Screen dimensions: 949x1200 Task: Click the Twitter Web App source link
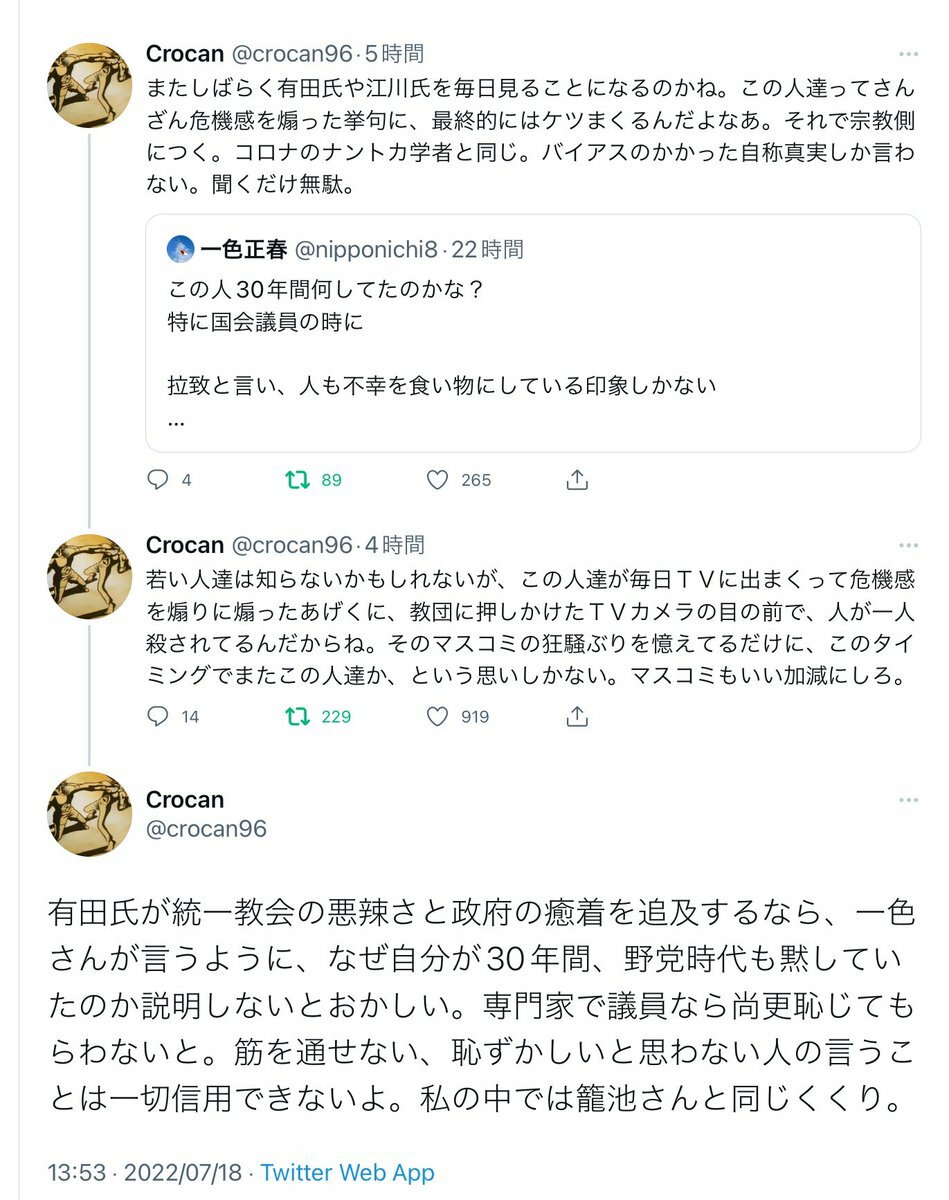pos(347,1172)
